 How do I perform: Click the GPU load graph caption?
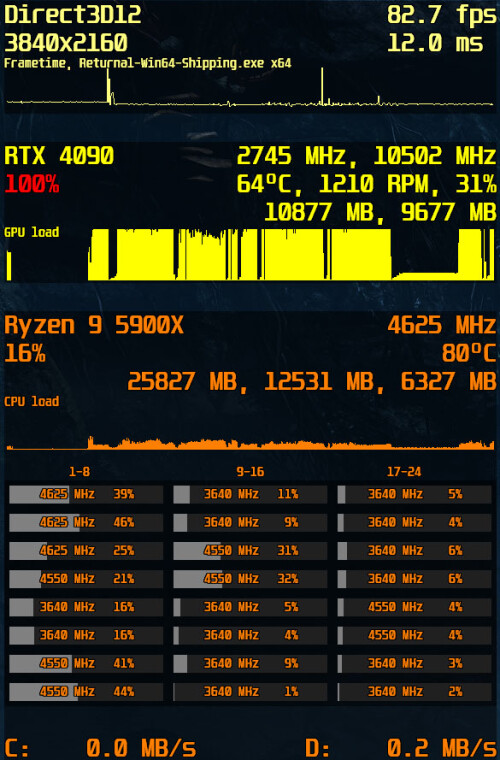31,232
